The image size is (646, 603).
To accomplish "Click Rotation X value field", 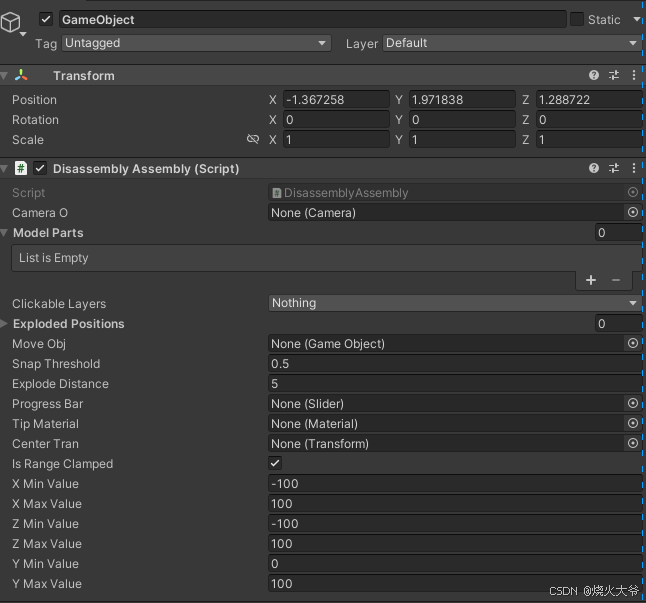I will click(x=336, y=119).
